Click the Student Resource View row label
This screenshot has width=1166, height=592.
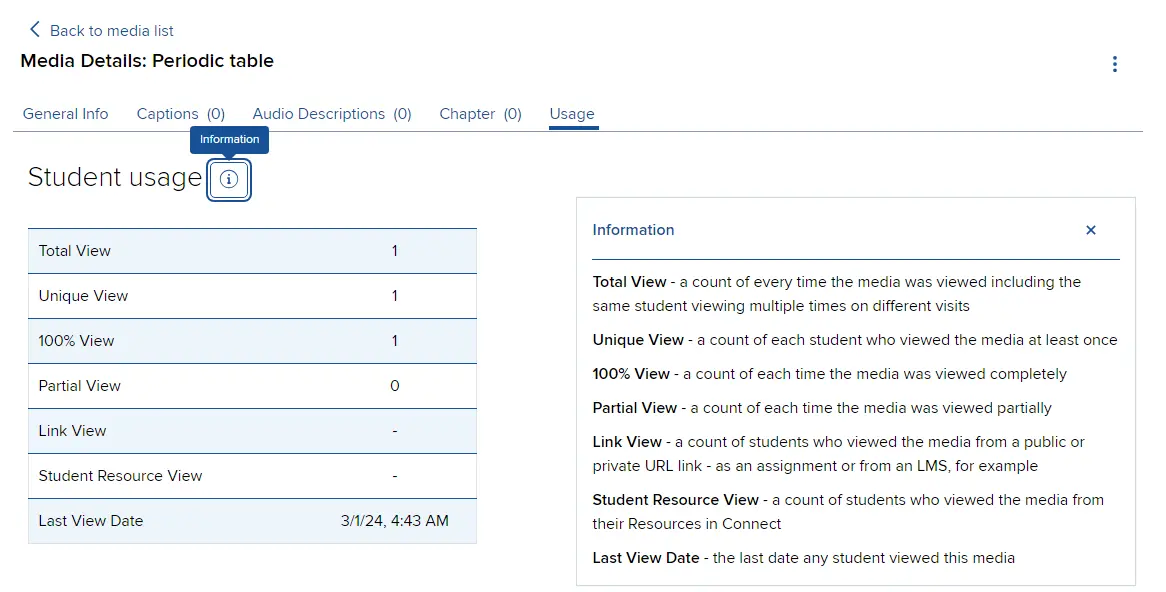point(120,476)
